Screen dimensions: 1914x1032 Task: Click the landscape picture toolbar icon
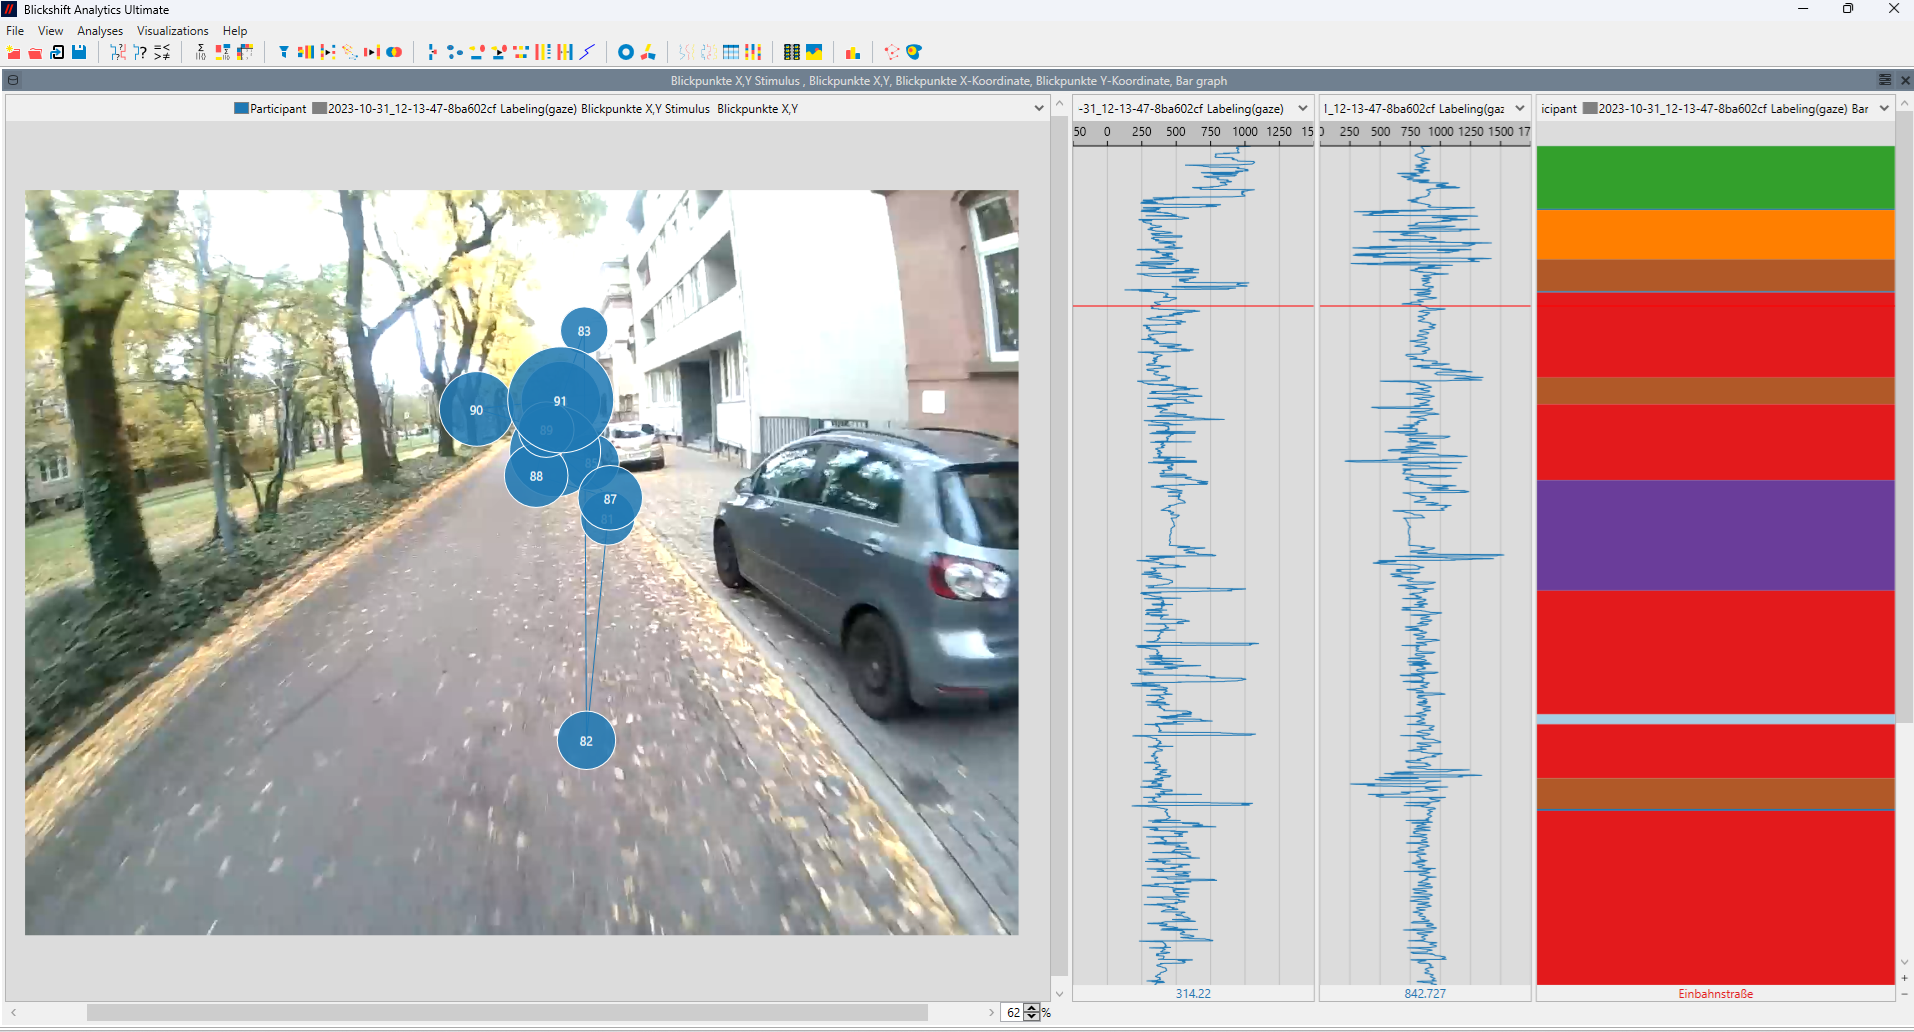point(814,52)
